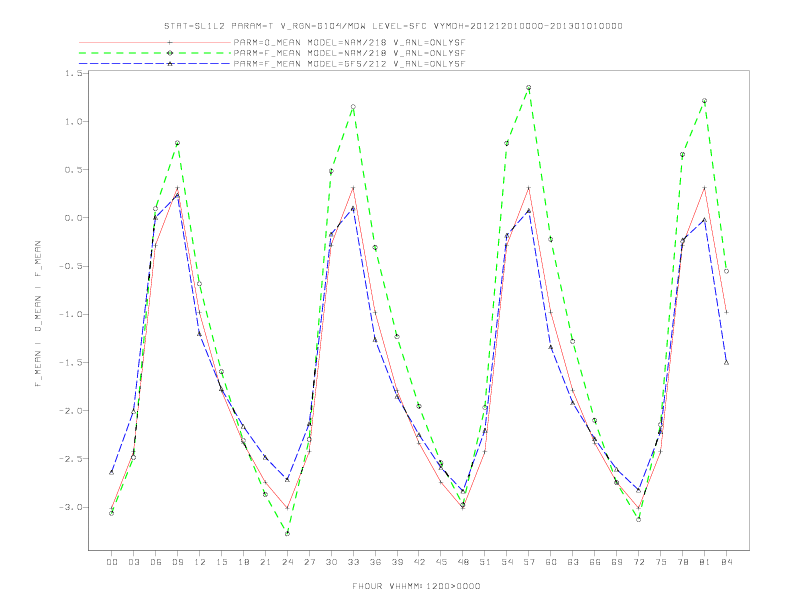The height and width of the screenshot is (612, 792).
Task: Click the green circle marker peak at hour 57
Action: click(529, 88)
